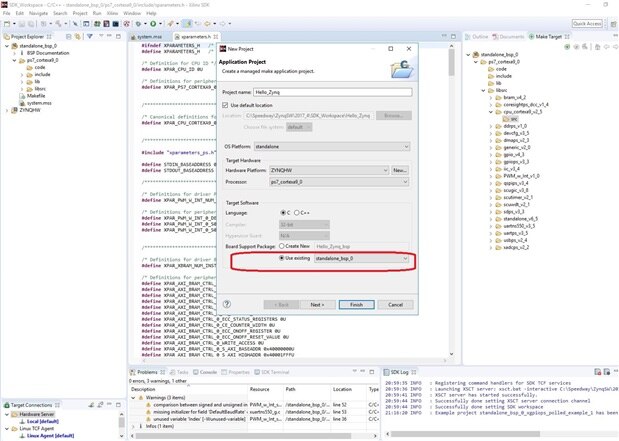Click the Project name input field
This screenshot has height=441, width=619.
click(x=339, y=91)
